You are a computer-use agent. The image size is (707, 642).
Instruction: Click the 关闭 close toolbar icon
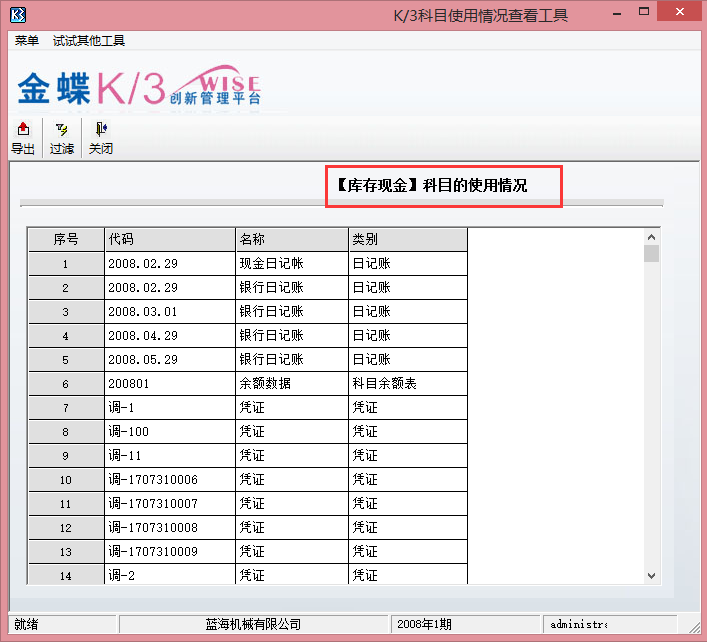pyautogui.click(x=101, y=138)
